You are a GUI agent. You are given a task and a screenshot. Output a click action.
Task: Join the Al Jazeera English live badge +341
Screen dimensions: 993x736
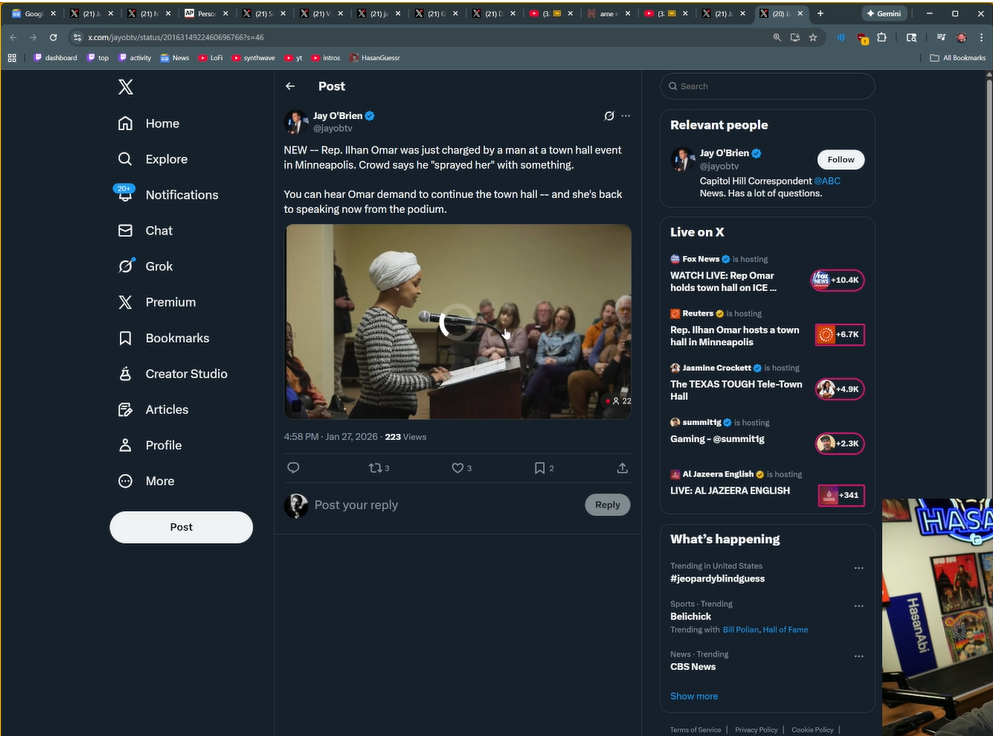[x=841, y=495]
